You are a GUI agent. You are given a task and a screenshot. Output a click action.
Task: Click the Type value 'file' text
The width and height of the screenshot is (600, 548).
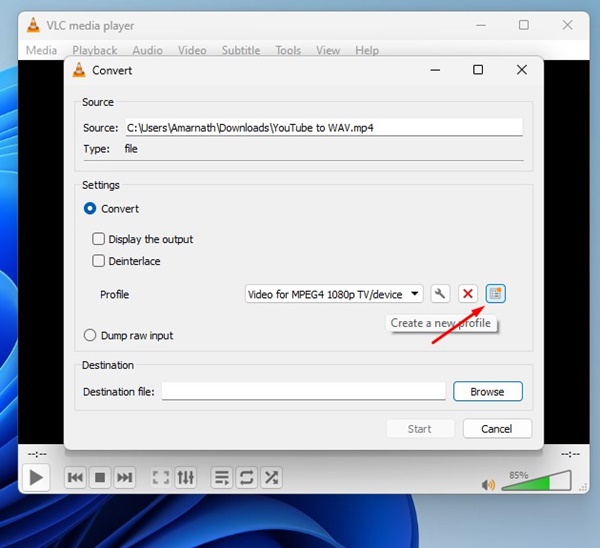[x=131, y=148]
